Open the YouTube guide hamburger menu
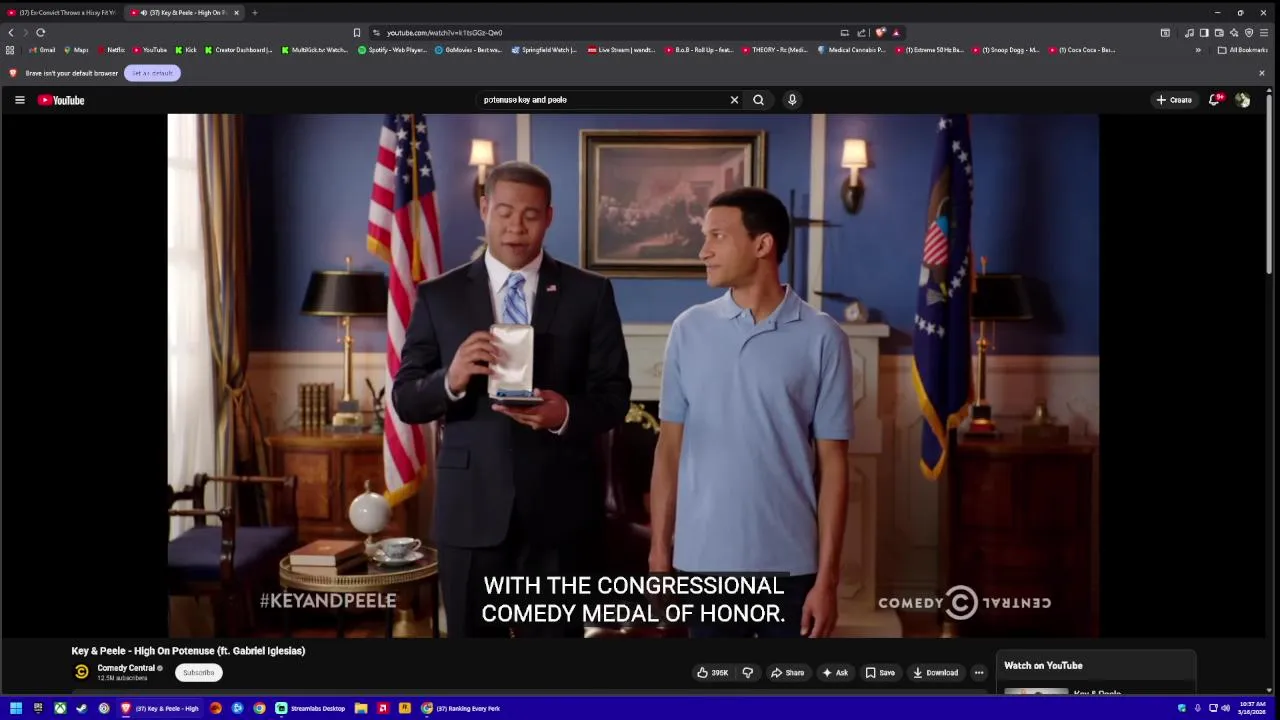1280x720 pixels. click(x=19, y=100)
